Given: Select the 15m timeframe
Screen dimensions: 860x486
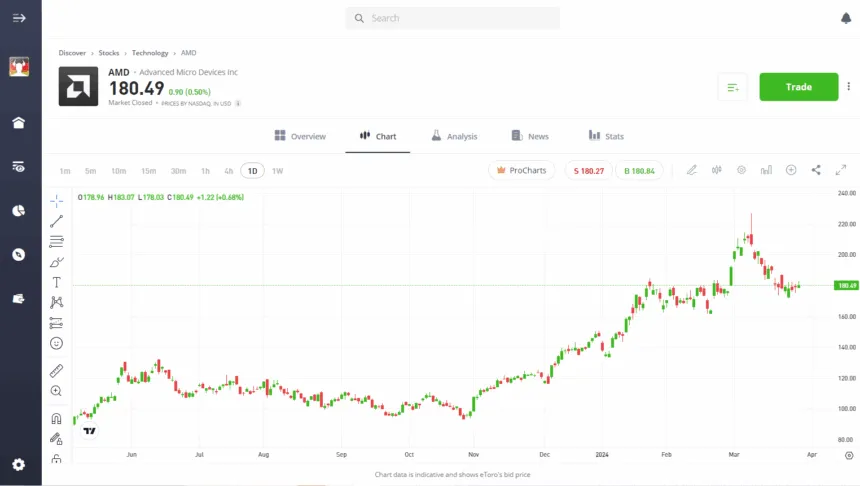Looking at the screenshot, I should (149, 171).
